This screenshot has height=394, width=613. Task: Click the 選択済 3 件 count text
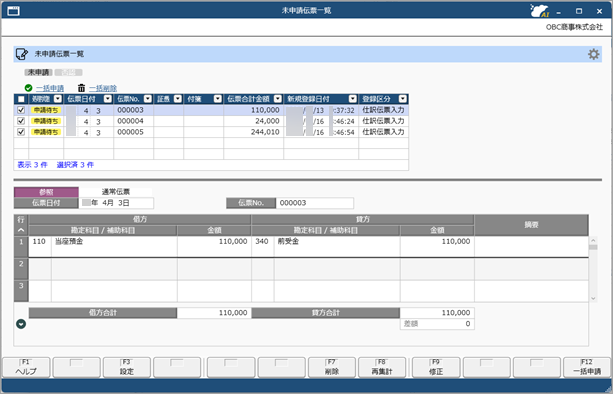75,165
